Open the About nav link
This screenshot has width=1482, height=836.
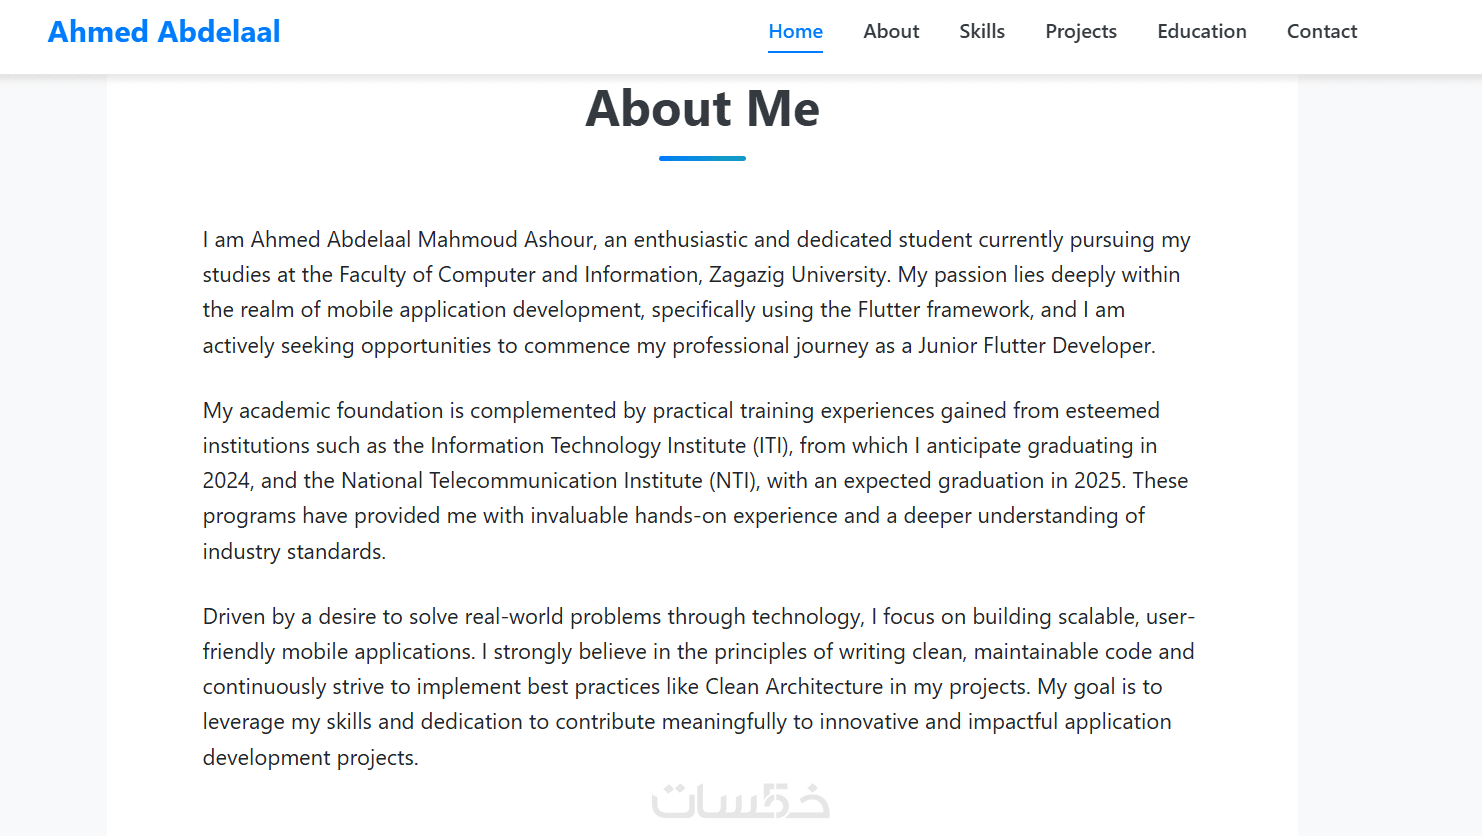[x=891, y=31]
